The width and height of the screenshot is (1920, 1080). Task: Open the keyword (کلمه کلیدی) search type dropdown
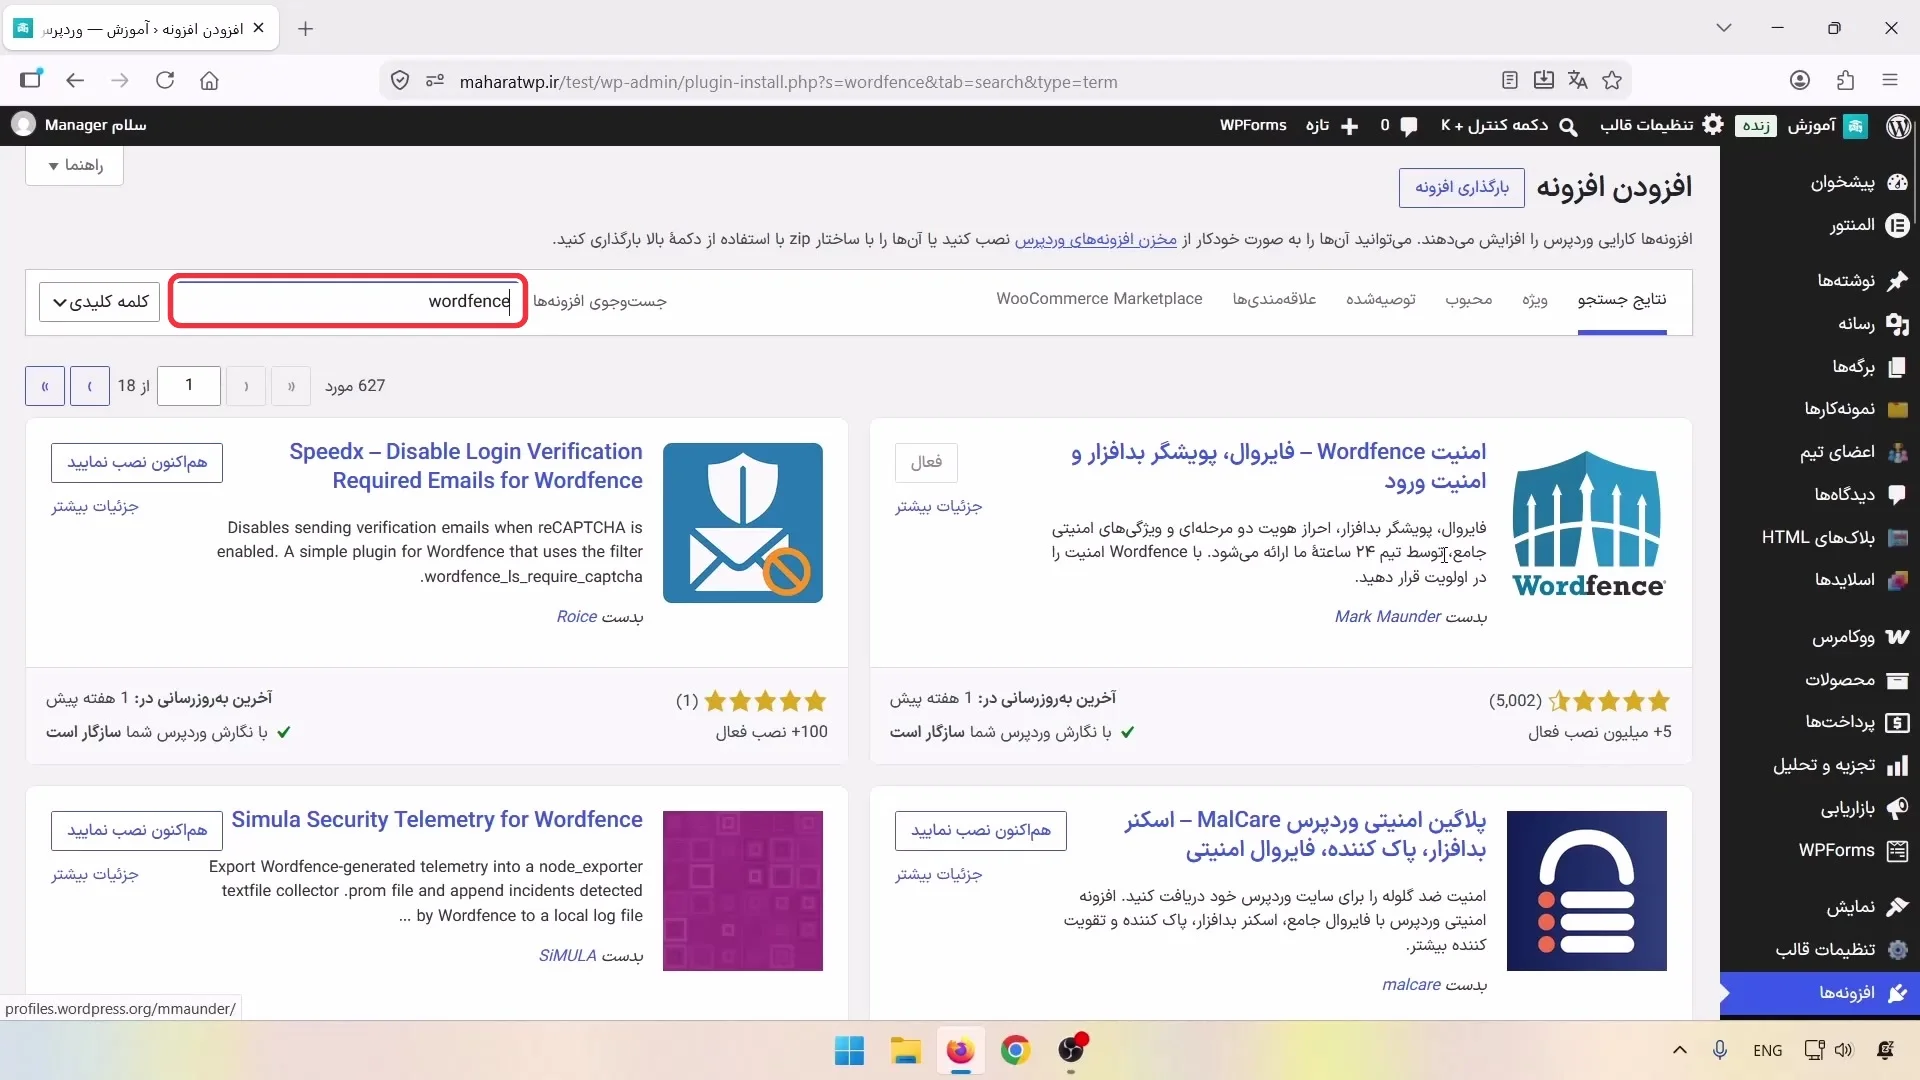point(99,302)
